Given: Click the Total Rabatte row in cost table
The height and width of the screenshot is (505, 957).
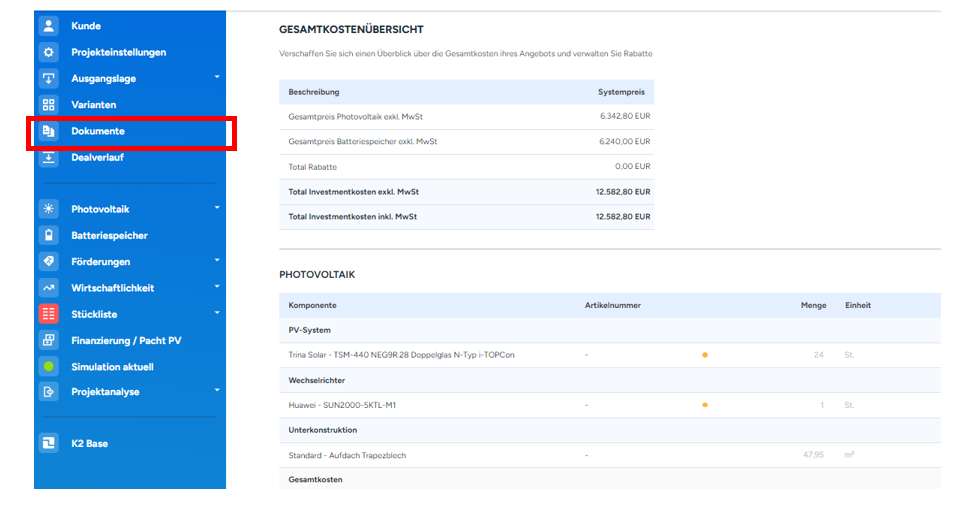Looking at the screenshot, I should coord(466,167).
